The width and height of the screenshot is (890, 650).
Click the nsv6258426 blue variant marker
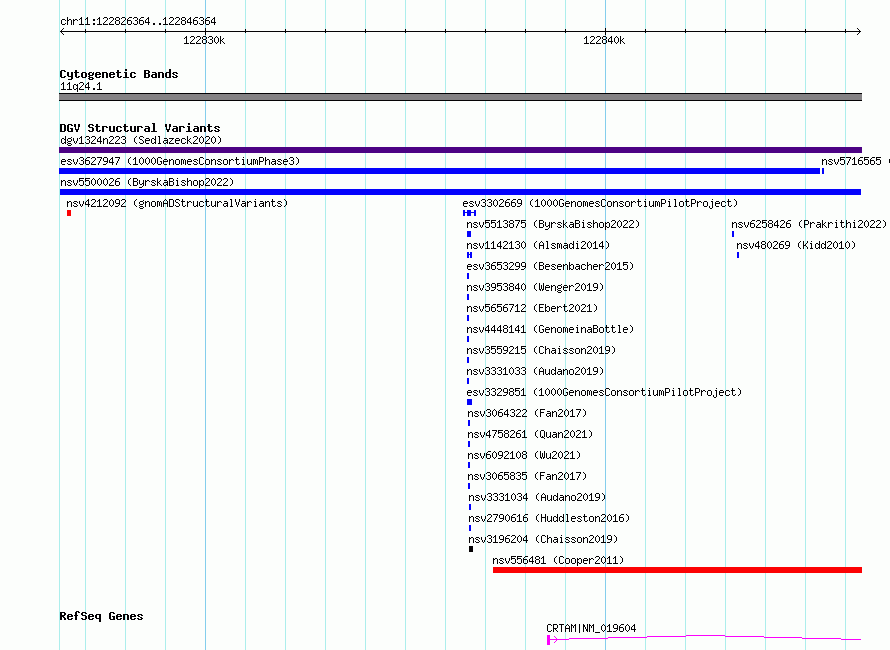pyautogui.click(x=733, y=234)
